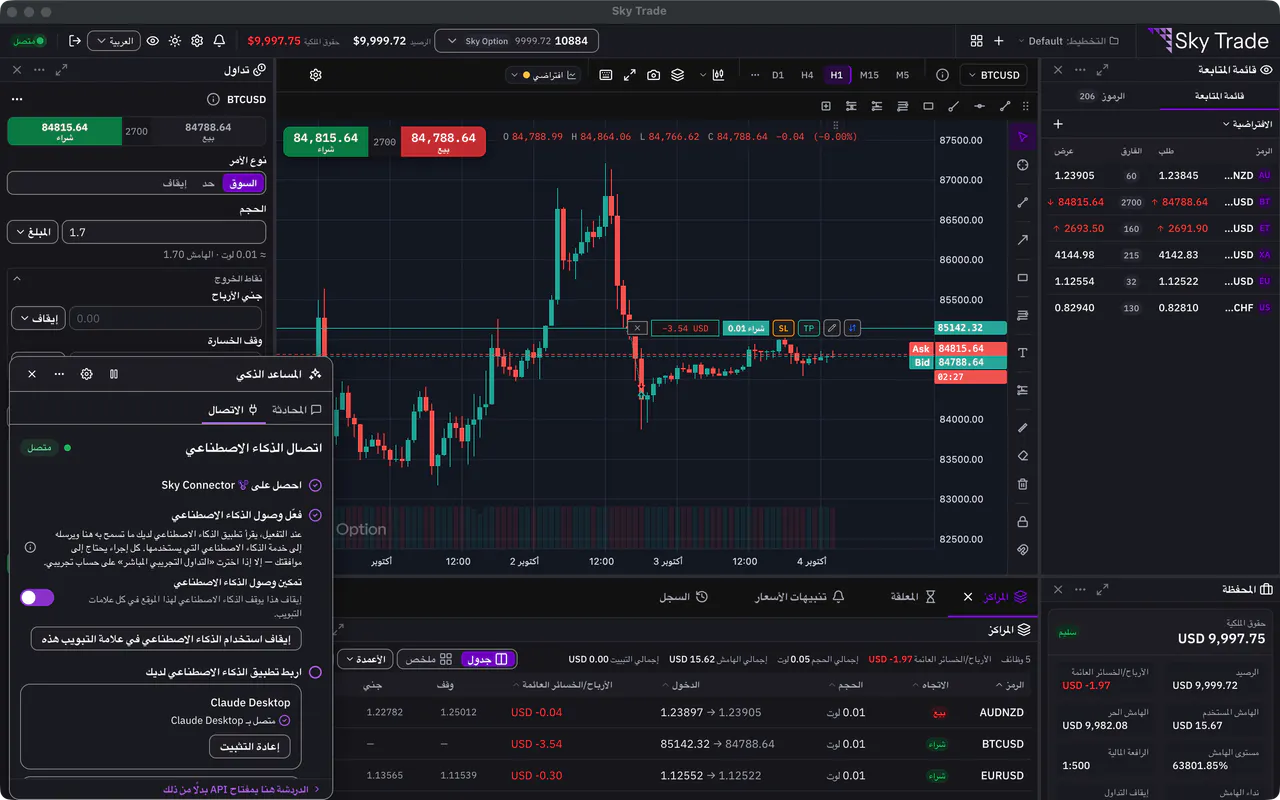The width and height of the screenshot is (1280, 800).
Task: Delete drawings with the trash icon
Action: pyautogui.click(x=1022, y=484)
